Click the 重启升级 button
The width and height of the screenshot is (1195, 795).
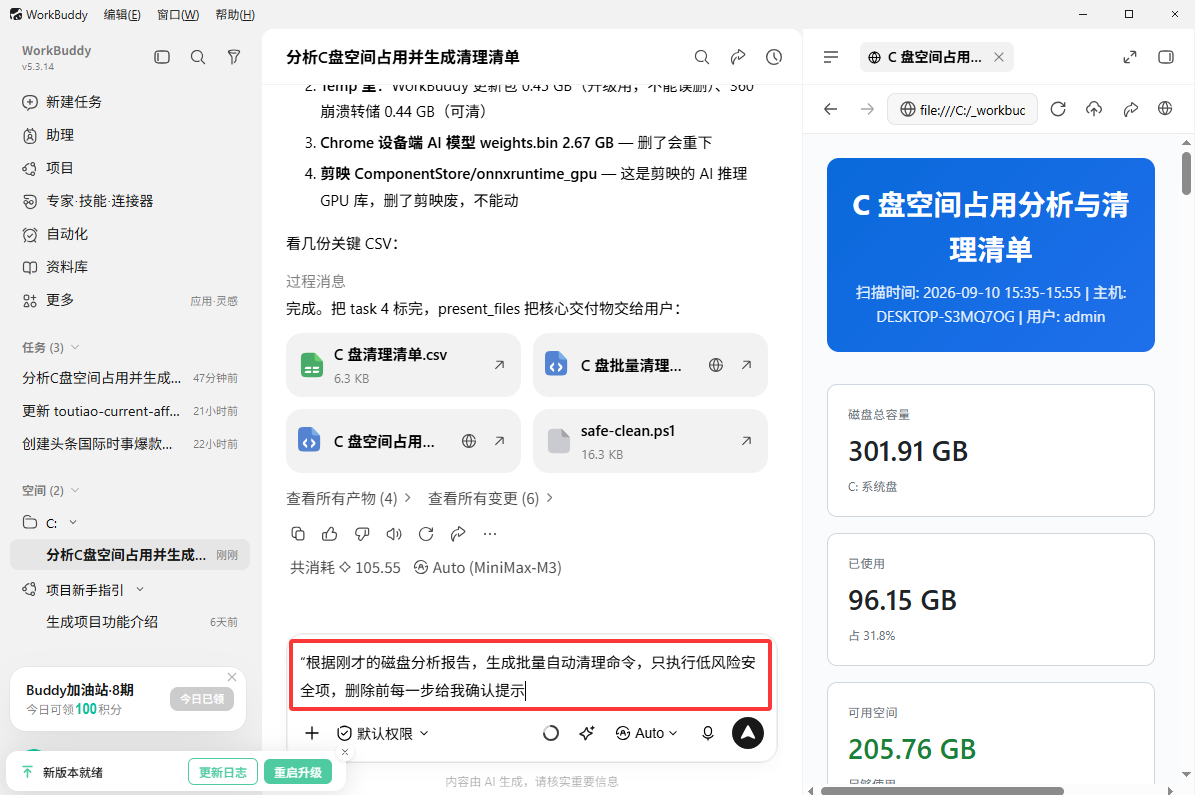click(x=298, y=772)
